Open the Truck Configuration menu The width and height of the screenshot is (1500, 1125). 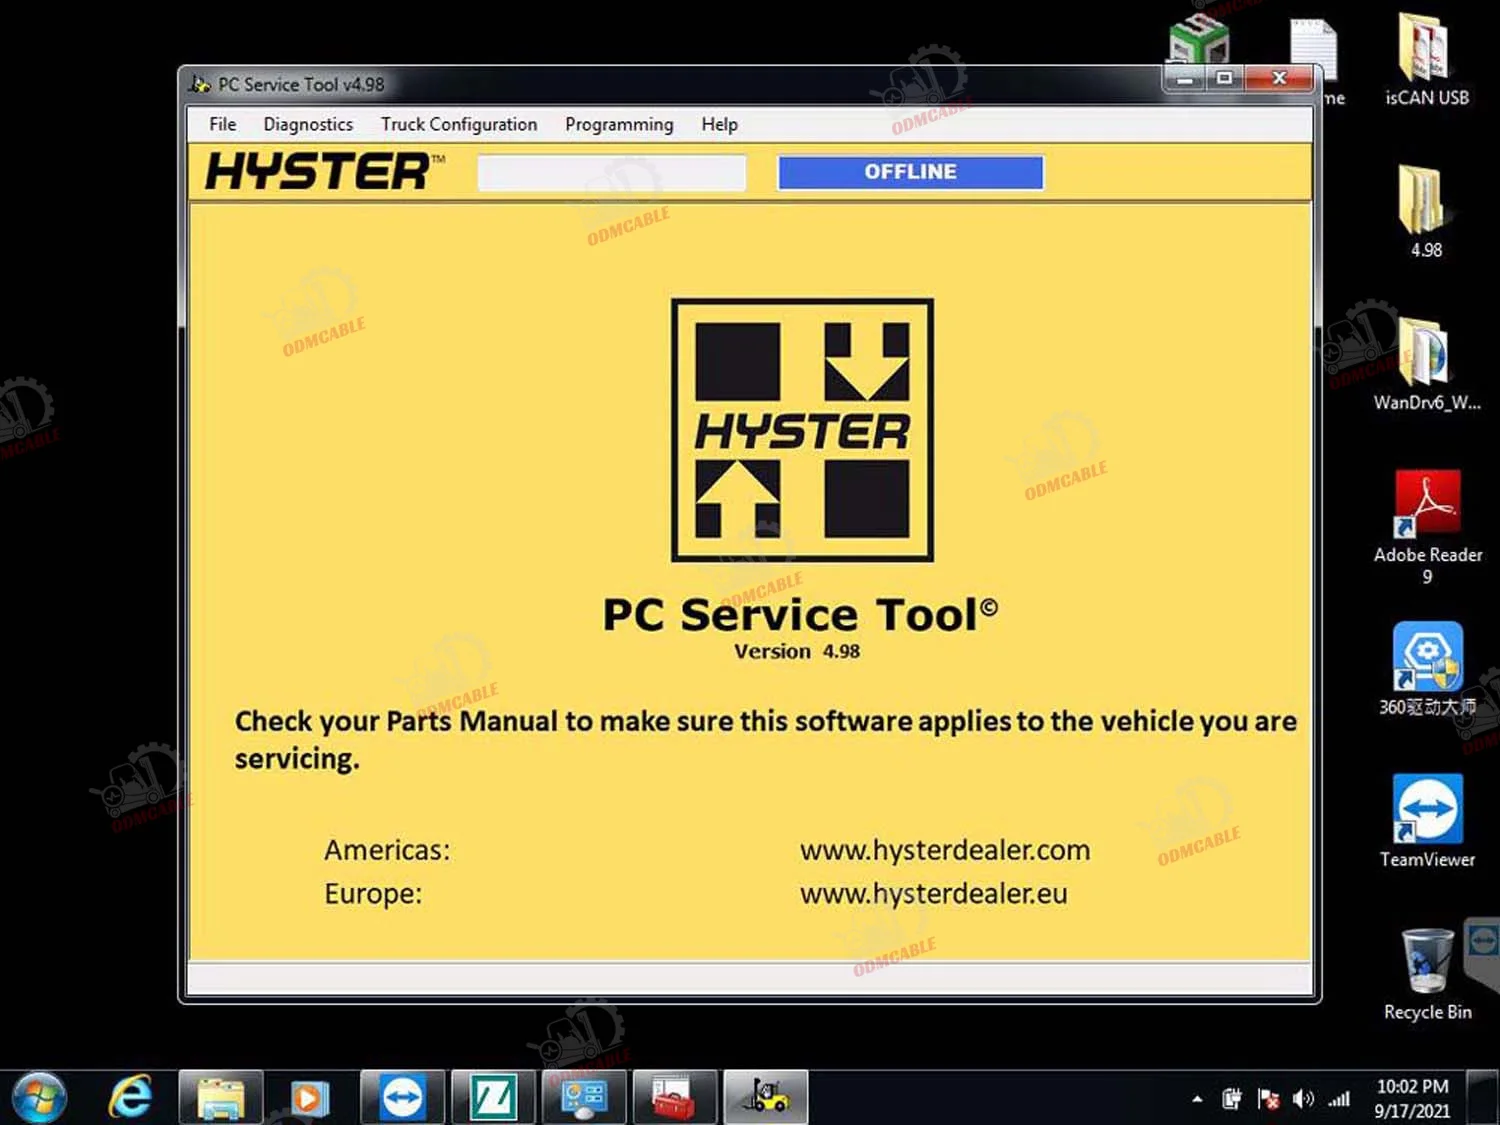pos(458,124)
